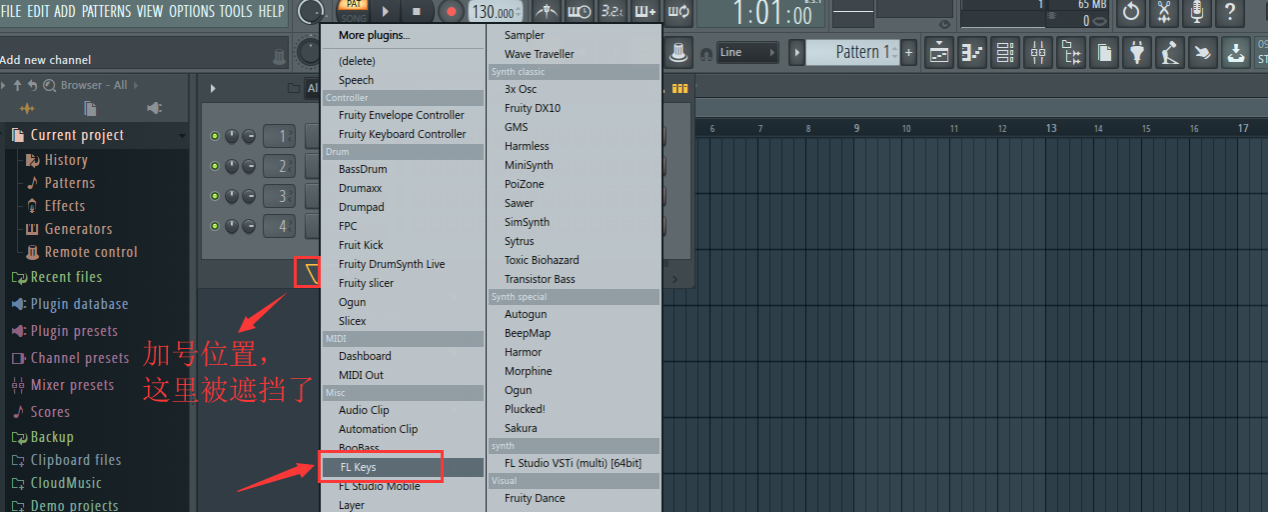Expand the Current project browser folder
The image size is (1268, 512).
pos(77,135)
